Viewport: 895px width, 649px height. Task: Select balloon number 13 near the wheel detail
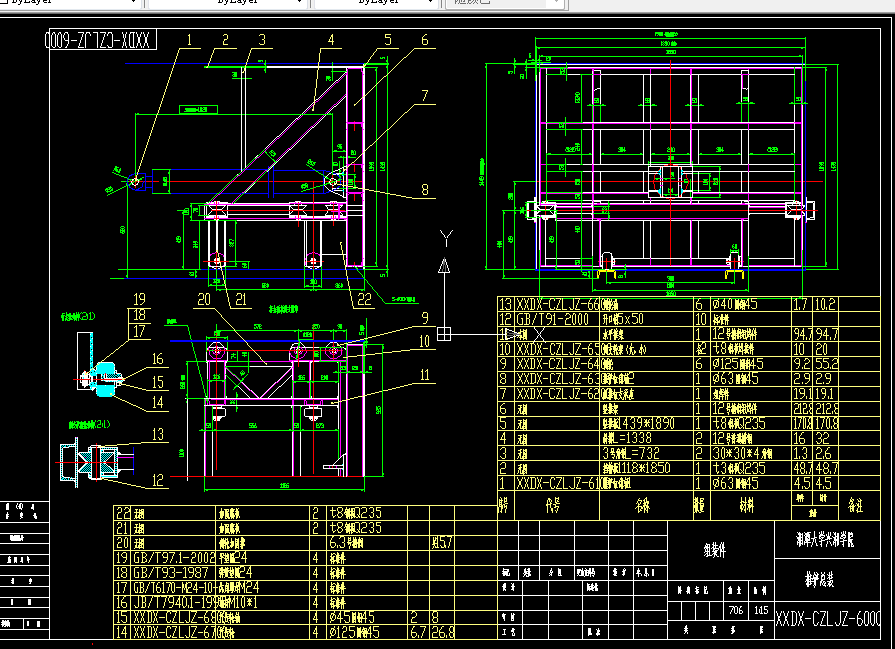(158, 434)
